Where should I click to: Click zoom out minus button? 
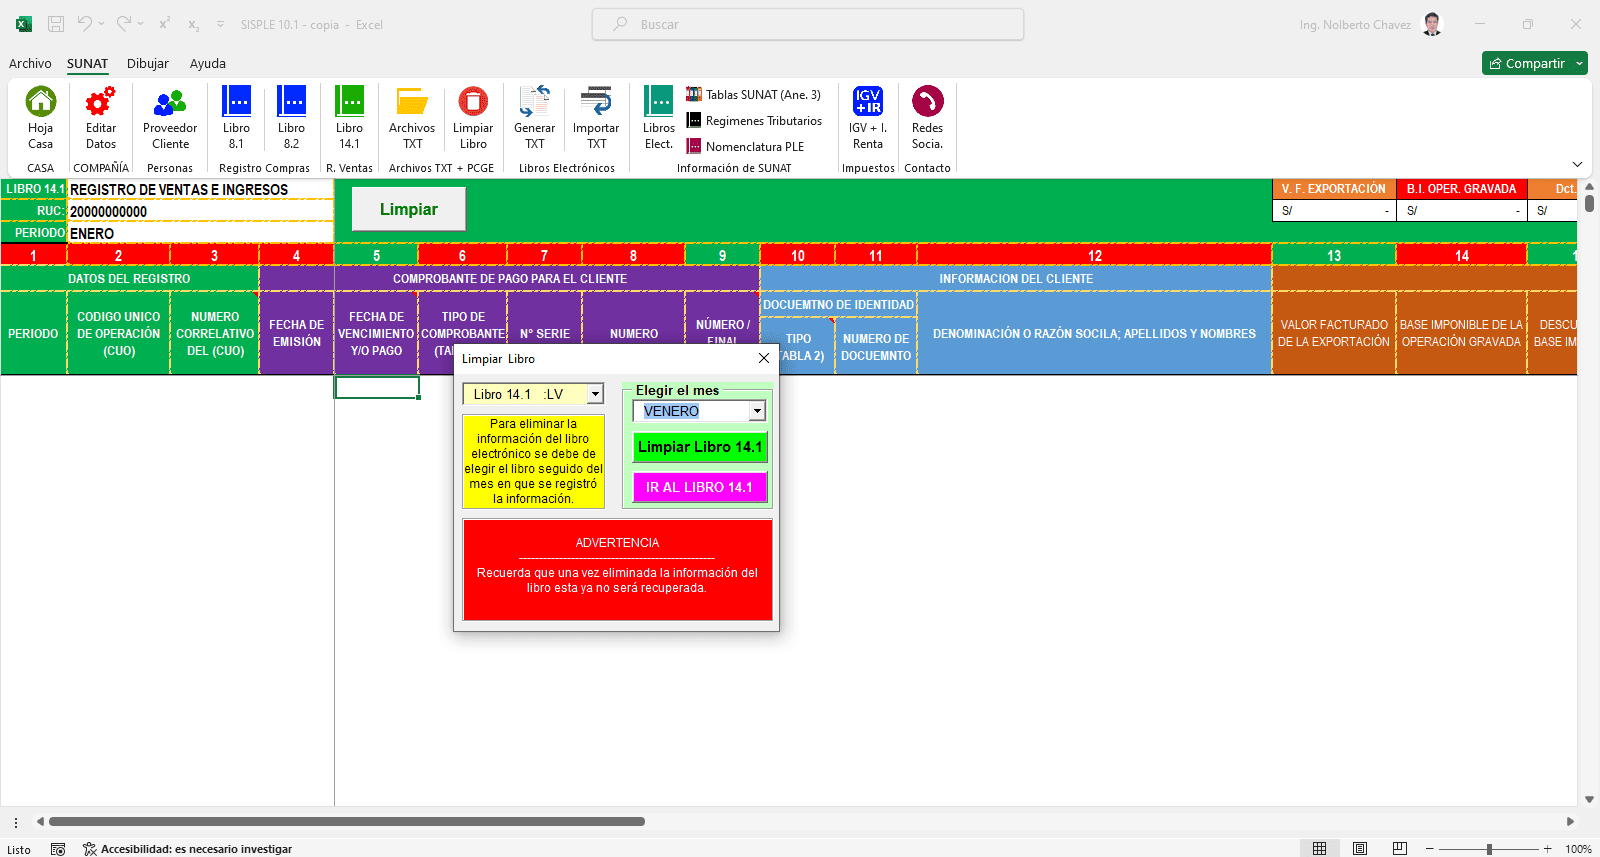point(1430,849)
